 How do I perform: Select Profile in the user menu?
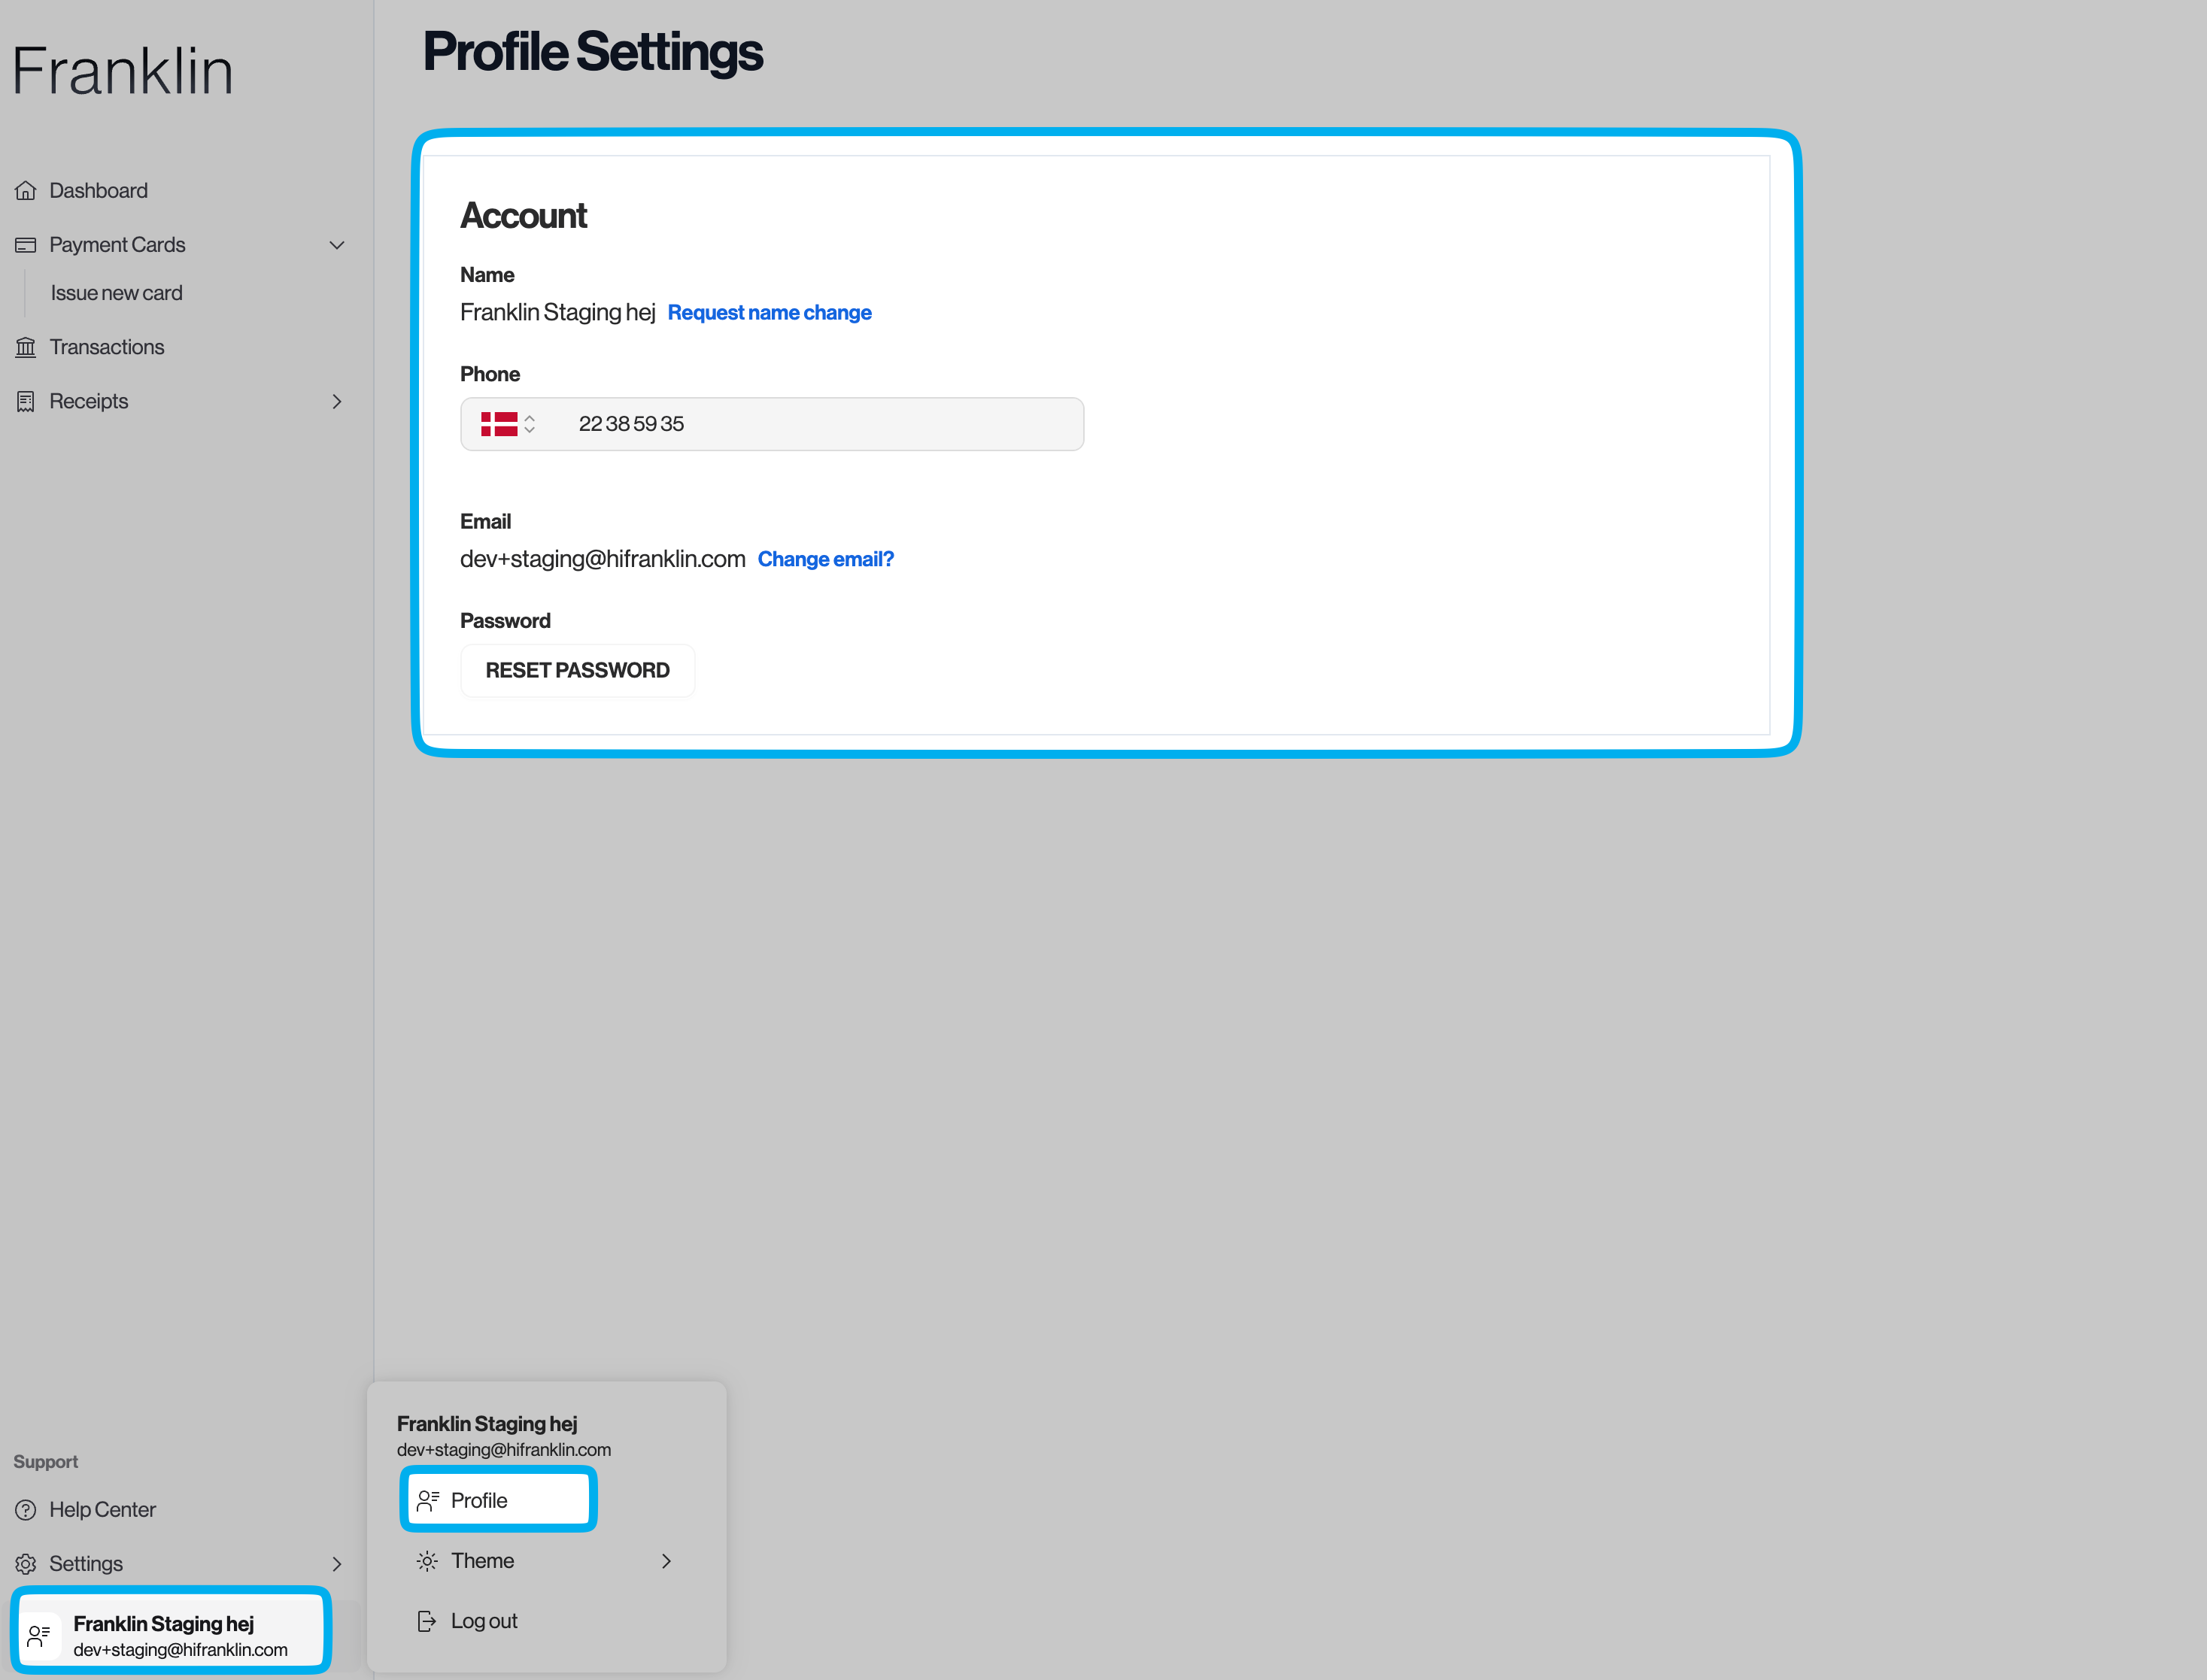pyautogui.click(x=498, y=1500)
